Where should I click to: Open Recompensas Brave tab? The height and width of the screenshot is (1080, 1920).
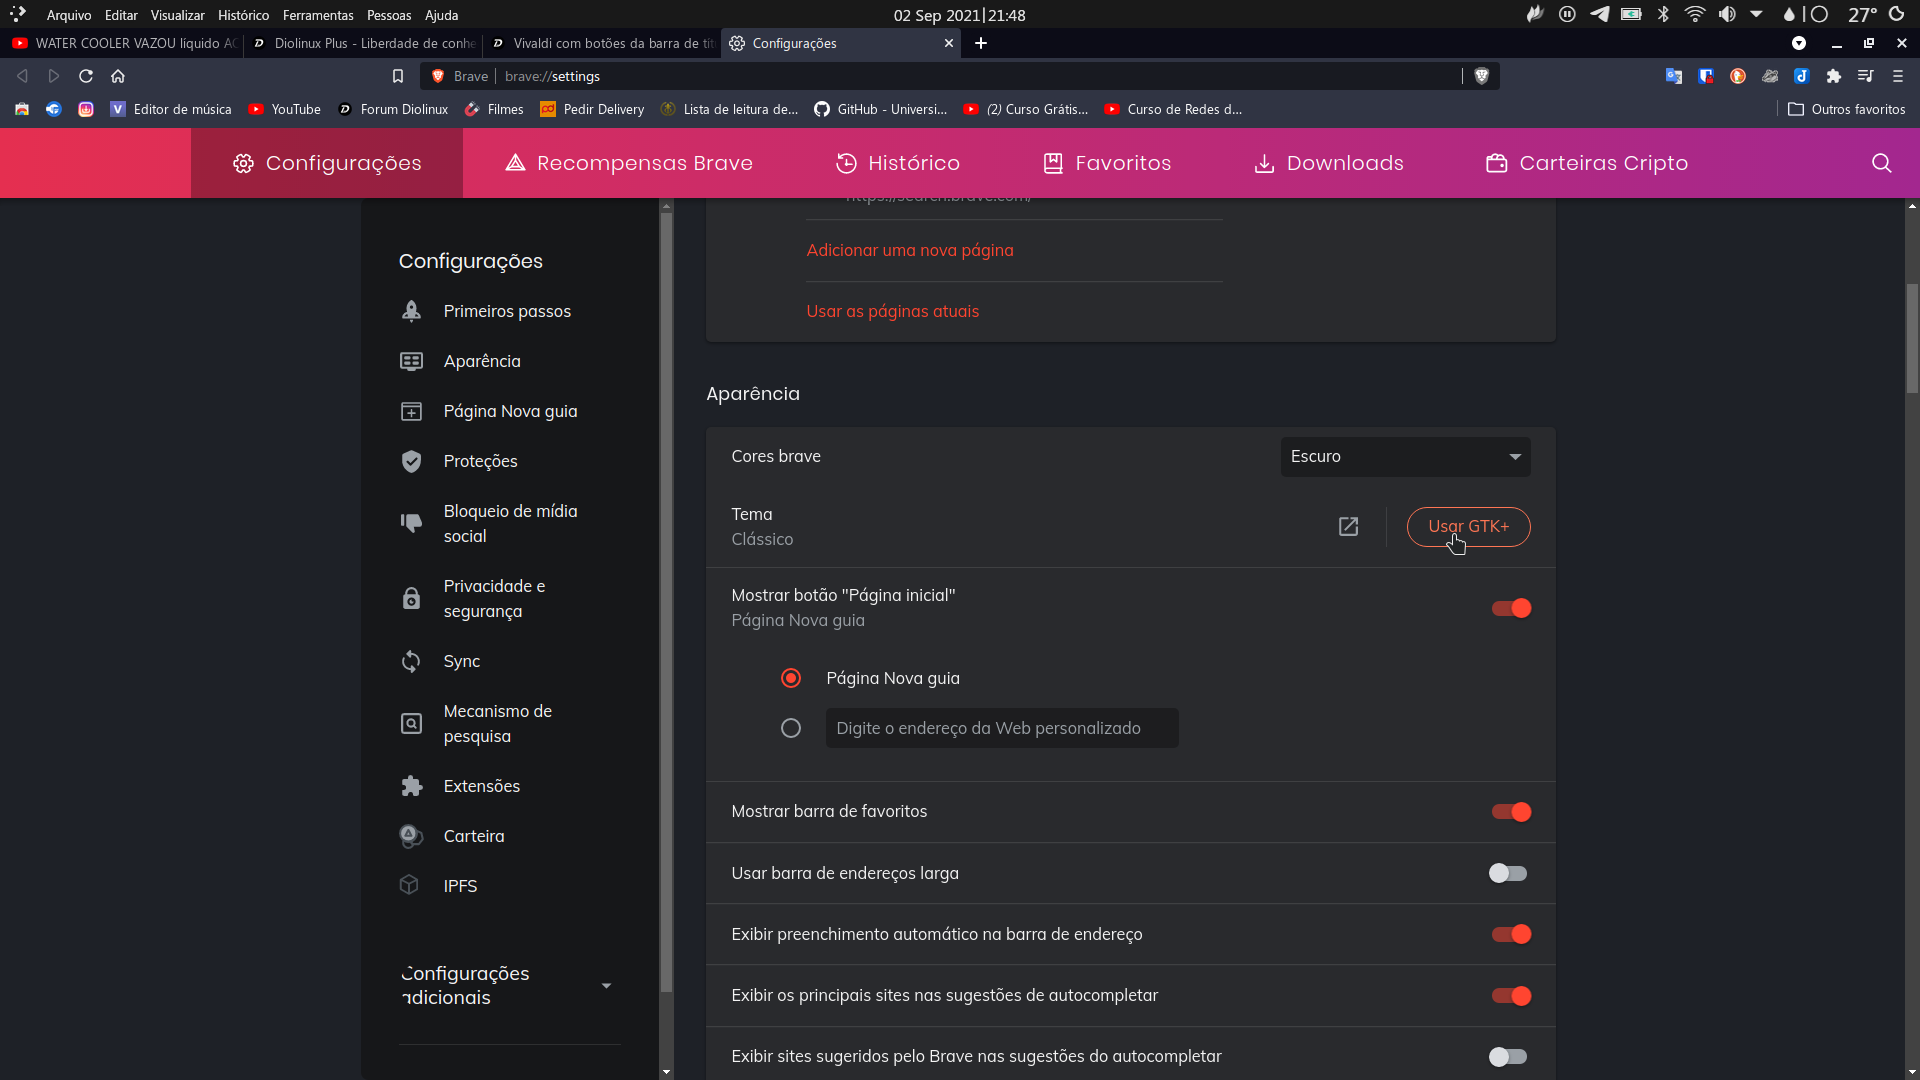pyautogui.click(x=629, y=163)
